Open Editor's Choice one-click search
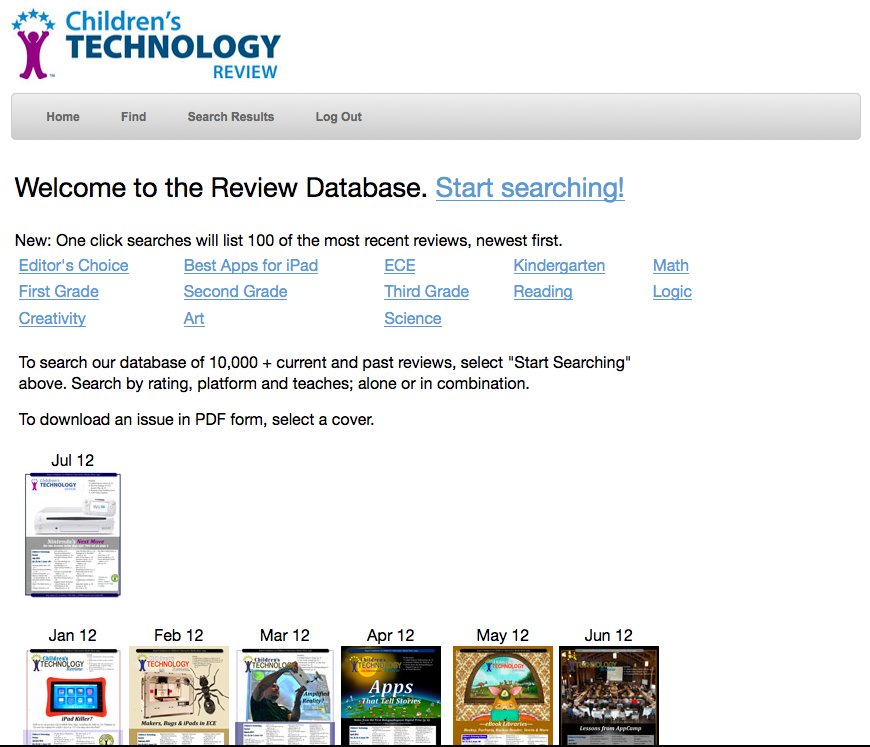This screenshot has width=870, height=747. pos(74,265)
